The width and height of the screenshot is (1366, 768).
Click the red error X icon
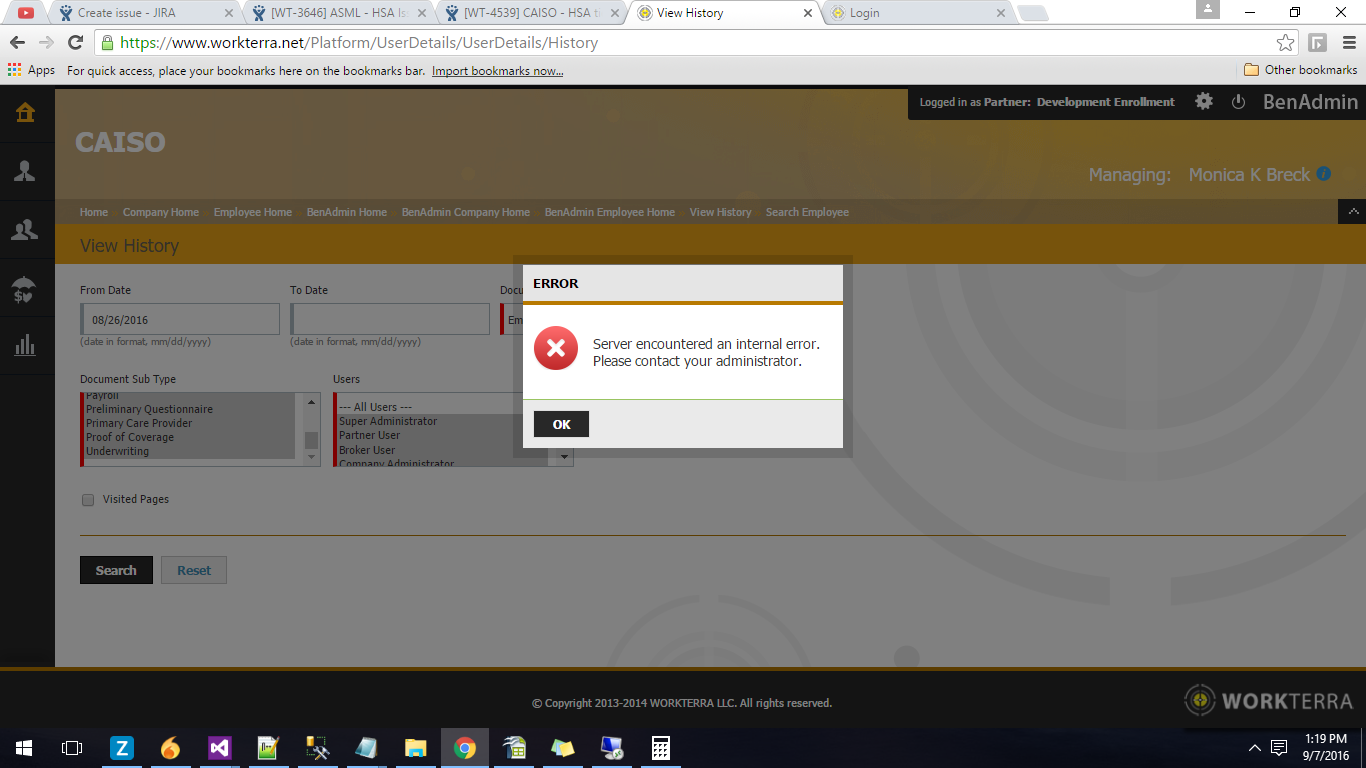tap(555, 348)
